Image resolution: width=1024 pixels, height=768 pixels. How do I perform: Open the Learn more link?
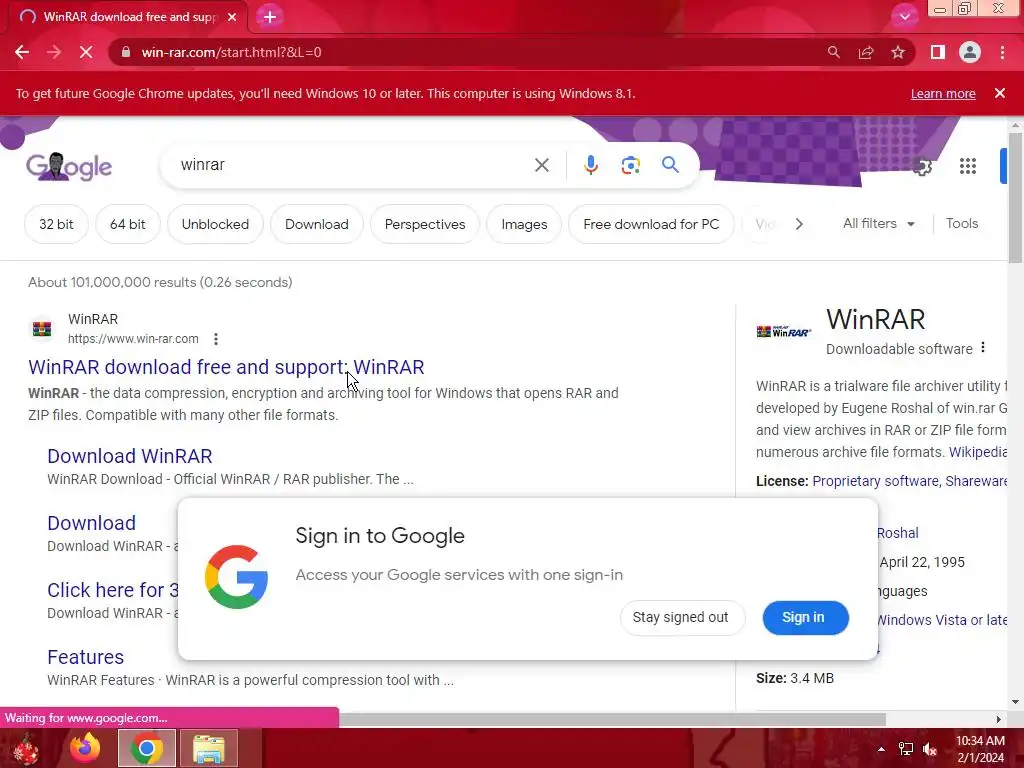[943, 93]
